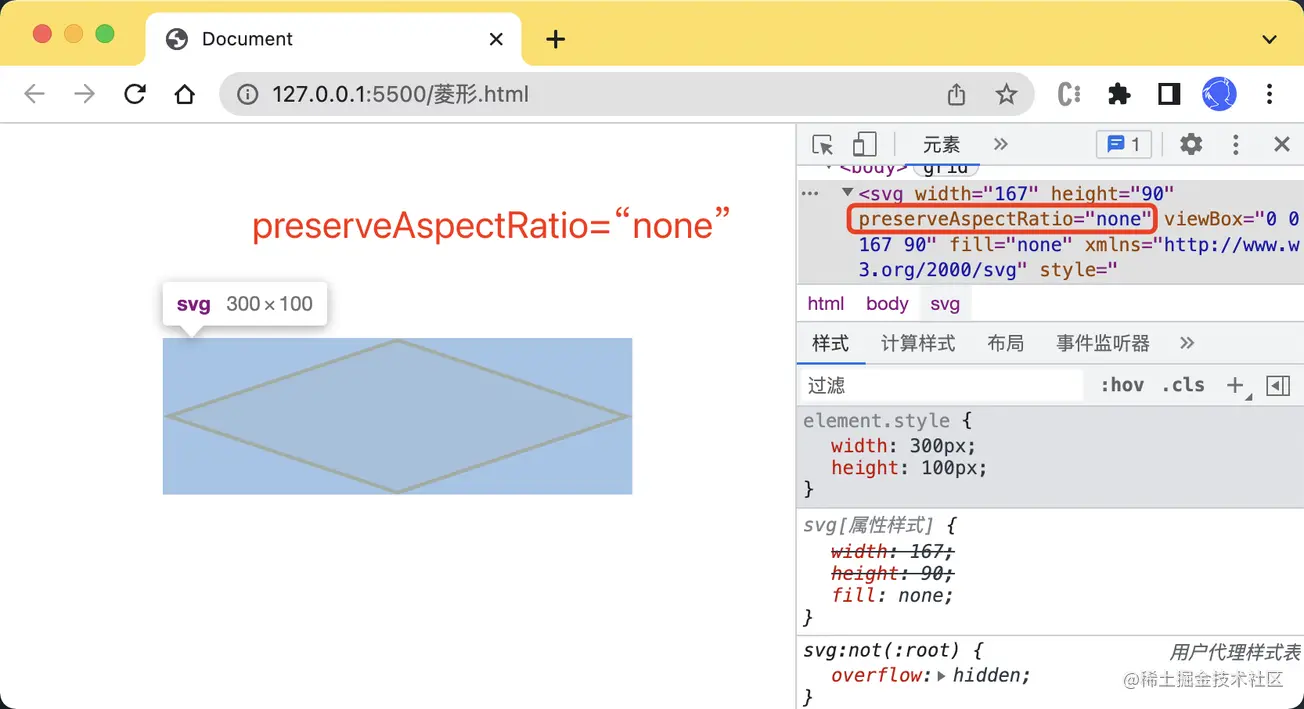This screenshot has height=709, width=1304.
Task: Select body in the DOM breadcrumb
Action: point(886,303)
